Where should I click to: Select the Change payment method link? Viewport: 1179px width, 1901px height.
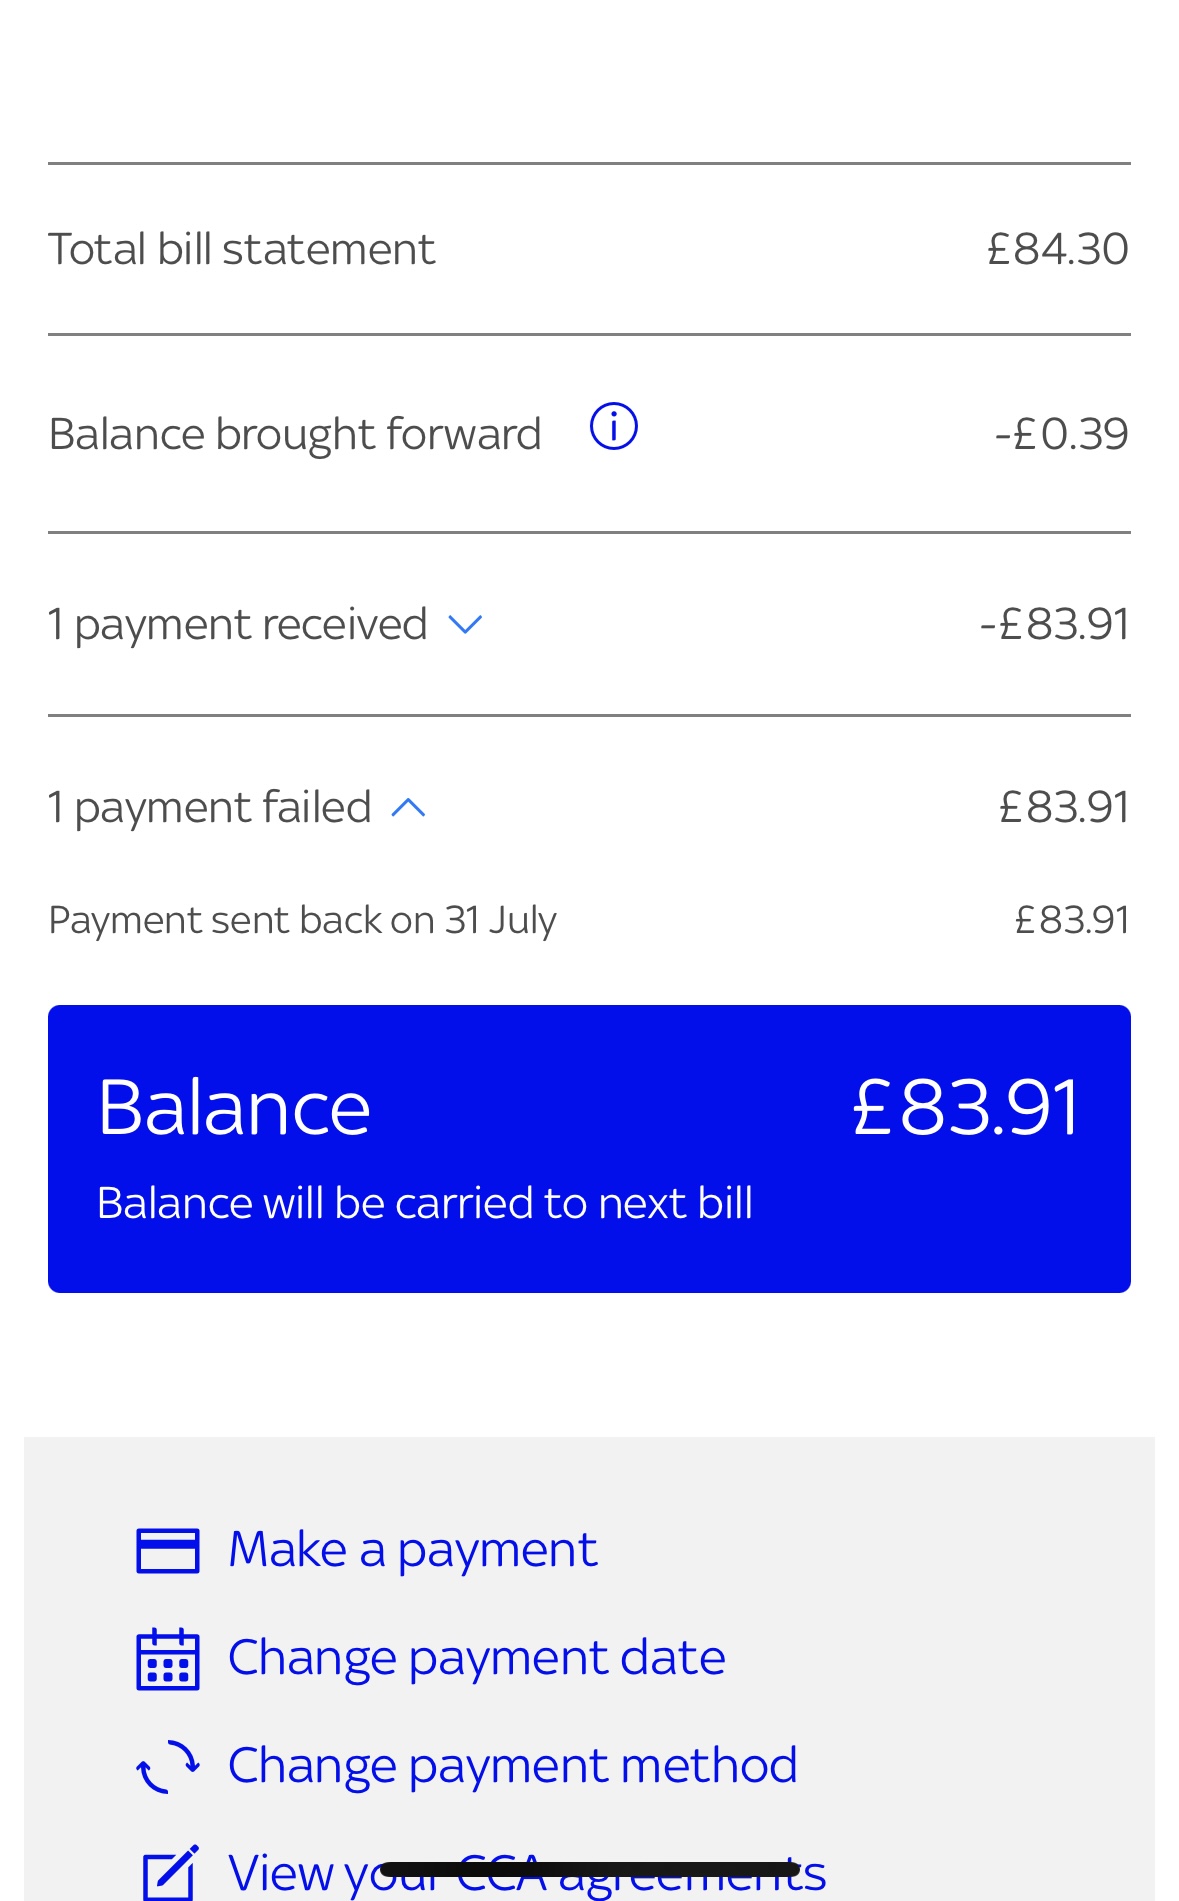click(512, 1765)
